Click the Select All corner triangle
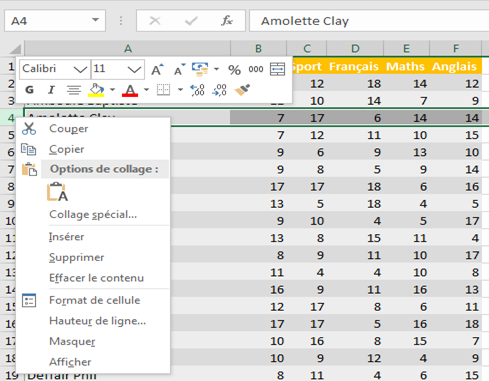The height and width of the screenshot is (381, 489). point(15,49)
